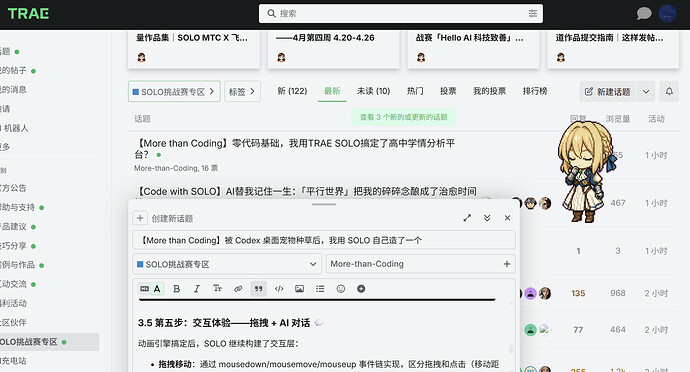This screenshot has width=690, height=372.
Task: Edit the topic title field
Action: 324,240
